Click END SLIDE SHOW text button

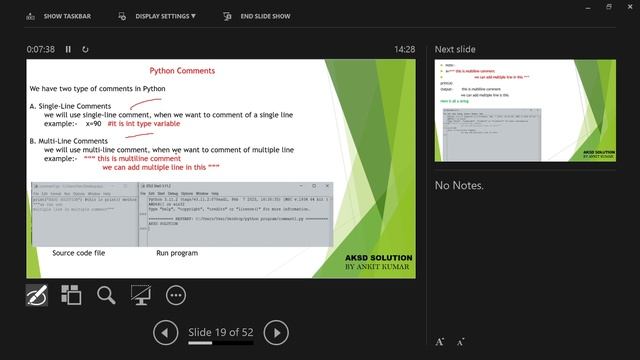point(265,16)
